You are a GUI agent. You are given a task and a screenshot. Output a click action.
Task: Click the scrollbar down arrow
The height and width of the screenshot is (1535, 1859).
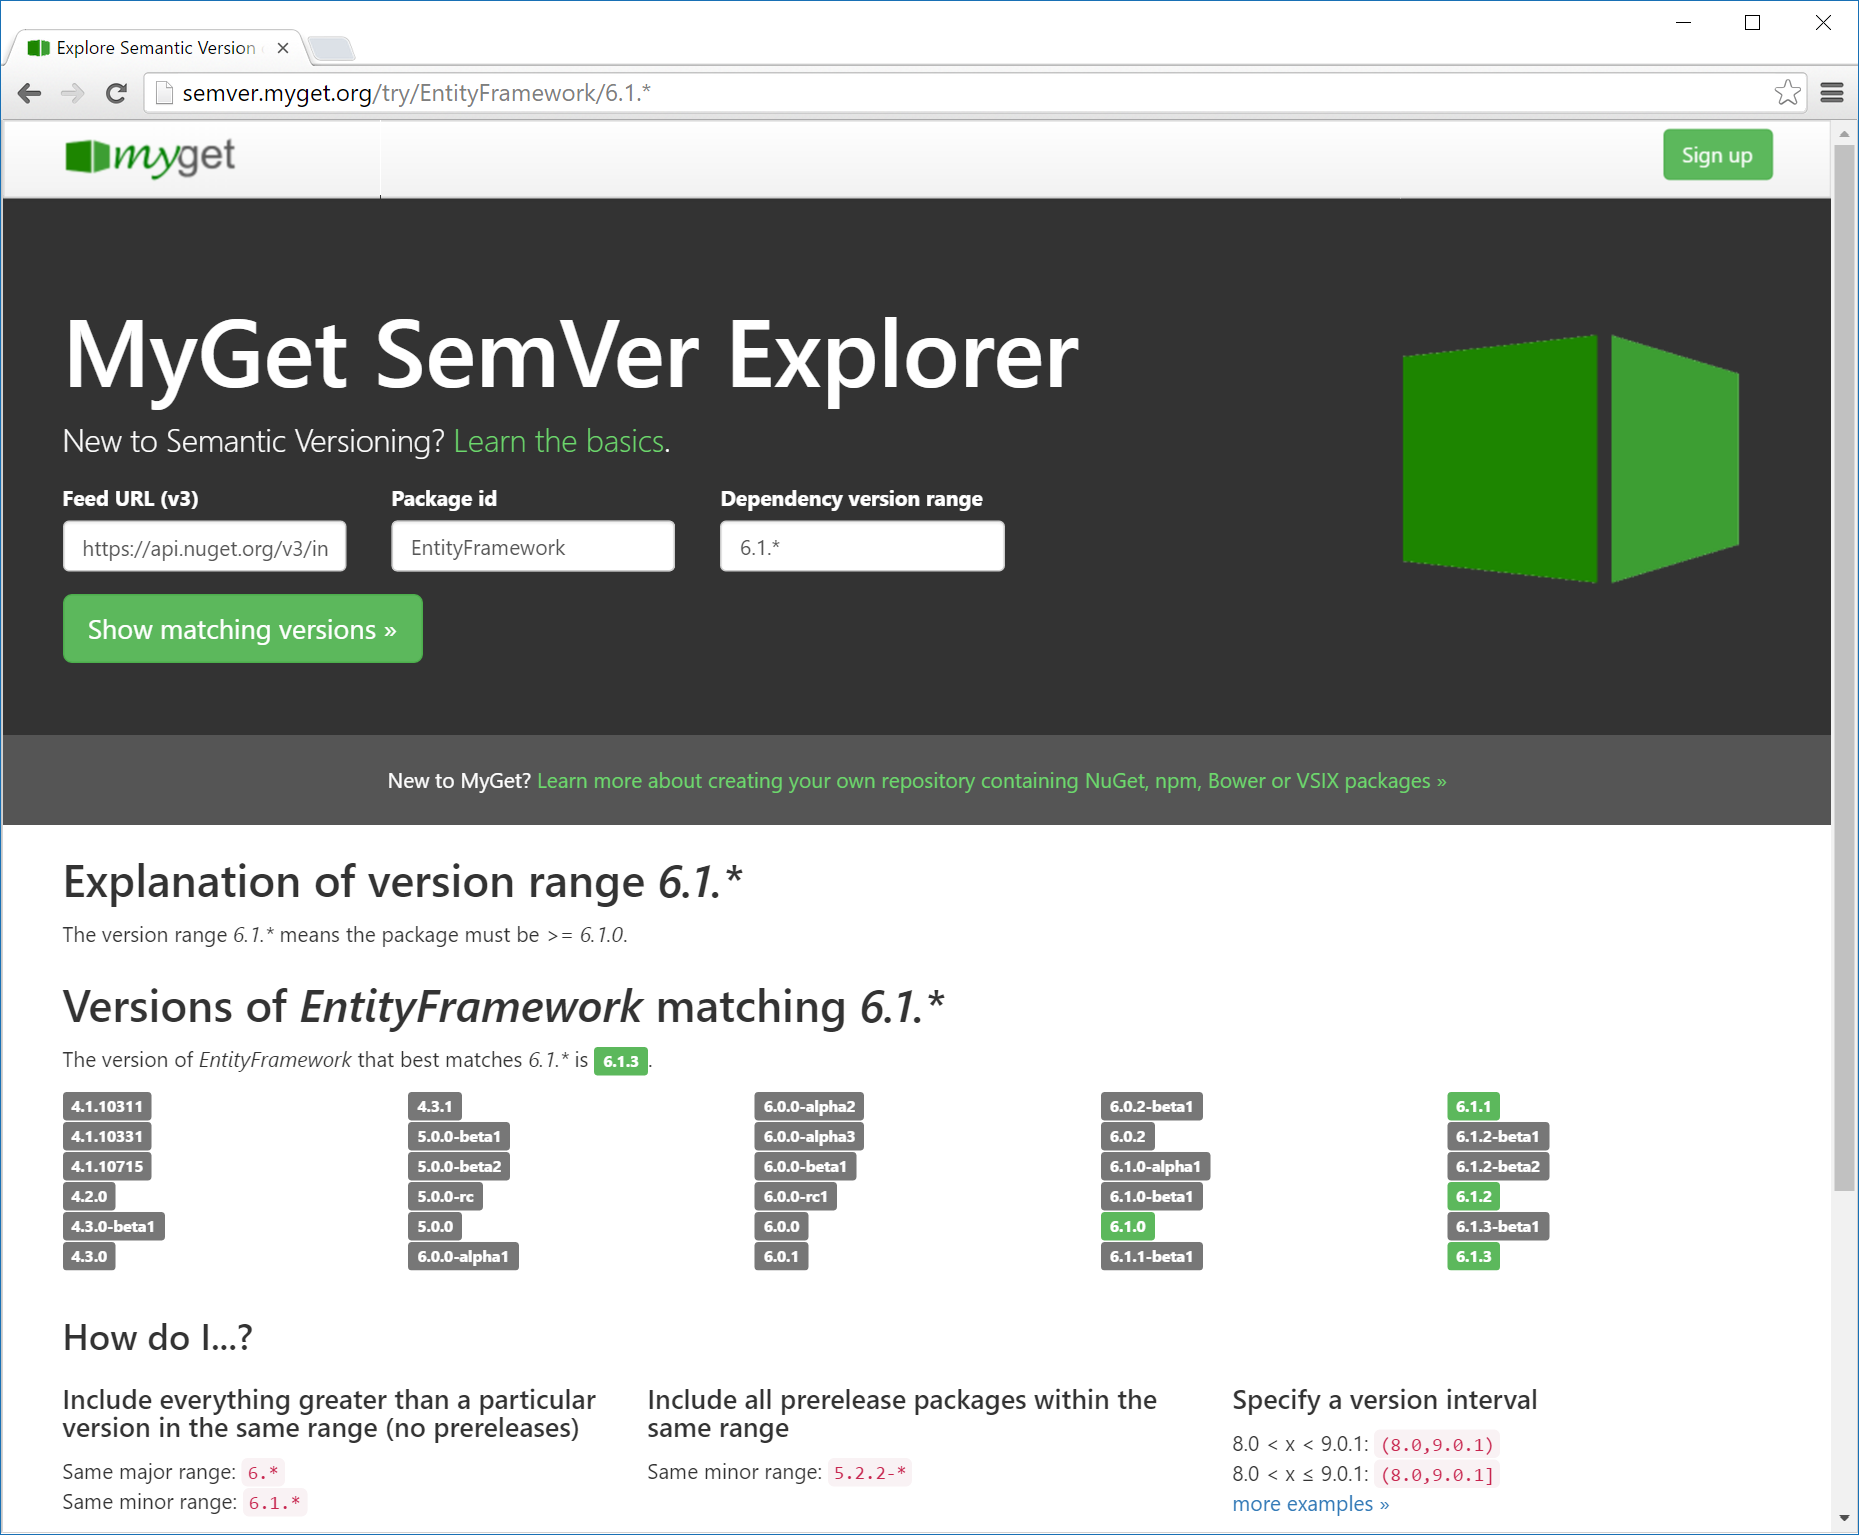1844,1518
